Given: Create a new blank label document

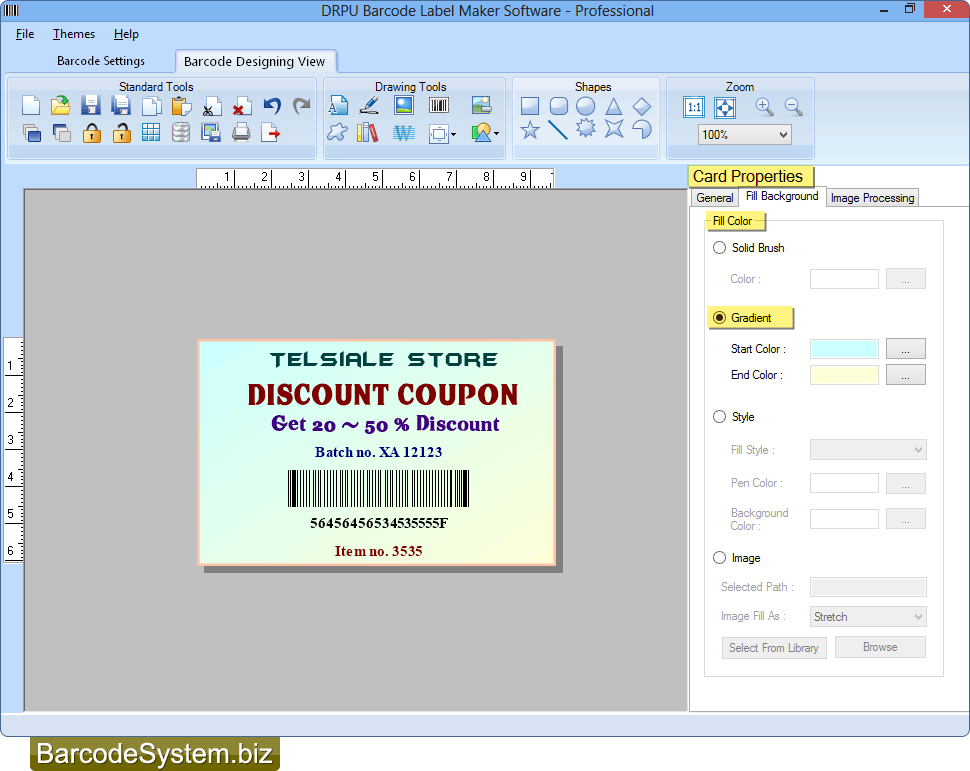Looking at the screenshot, I should coord(31,106).
